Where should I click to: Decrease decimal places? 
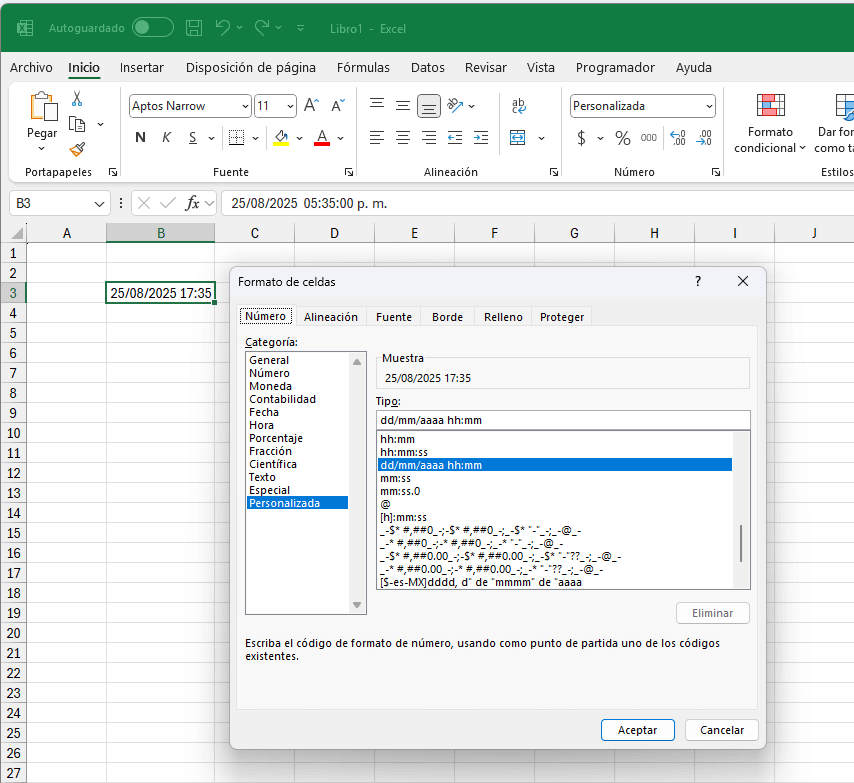[x=704, y=138]
